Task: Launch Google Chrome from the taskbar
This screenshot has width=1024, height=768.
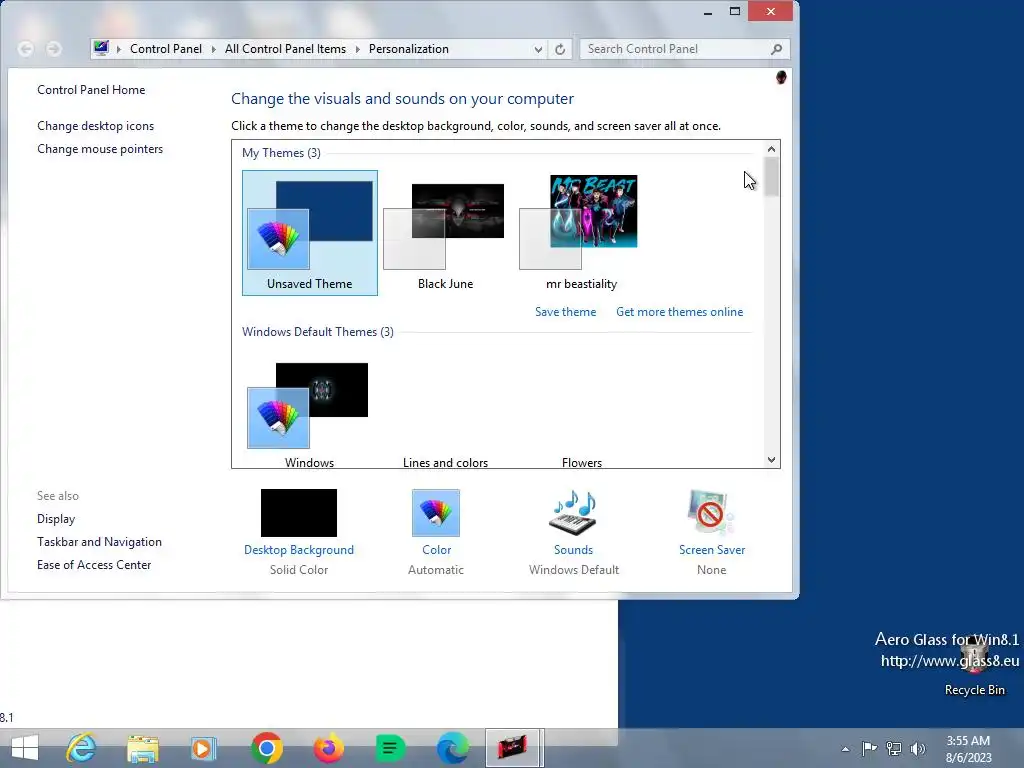Action: click(x=266, y=748)
